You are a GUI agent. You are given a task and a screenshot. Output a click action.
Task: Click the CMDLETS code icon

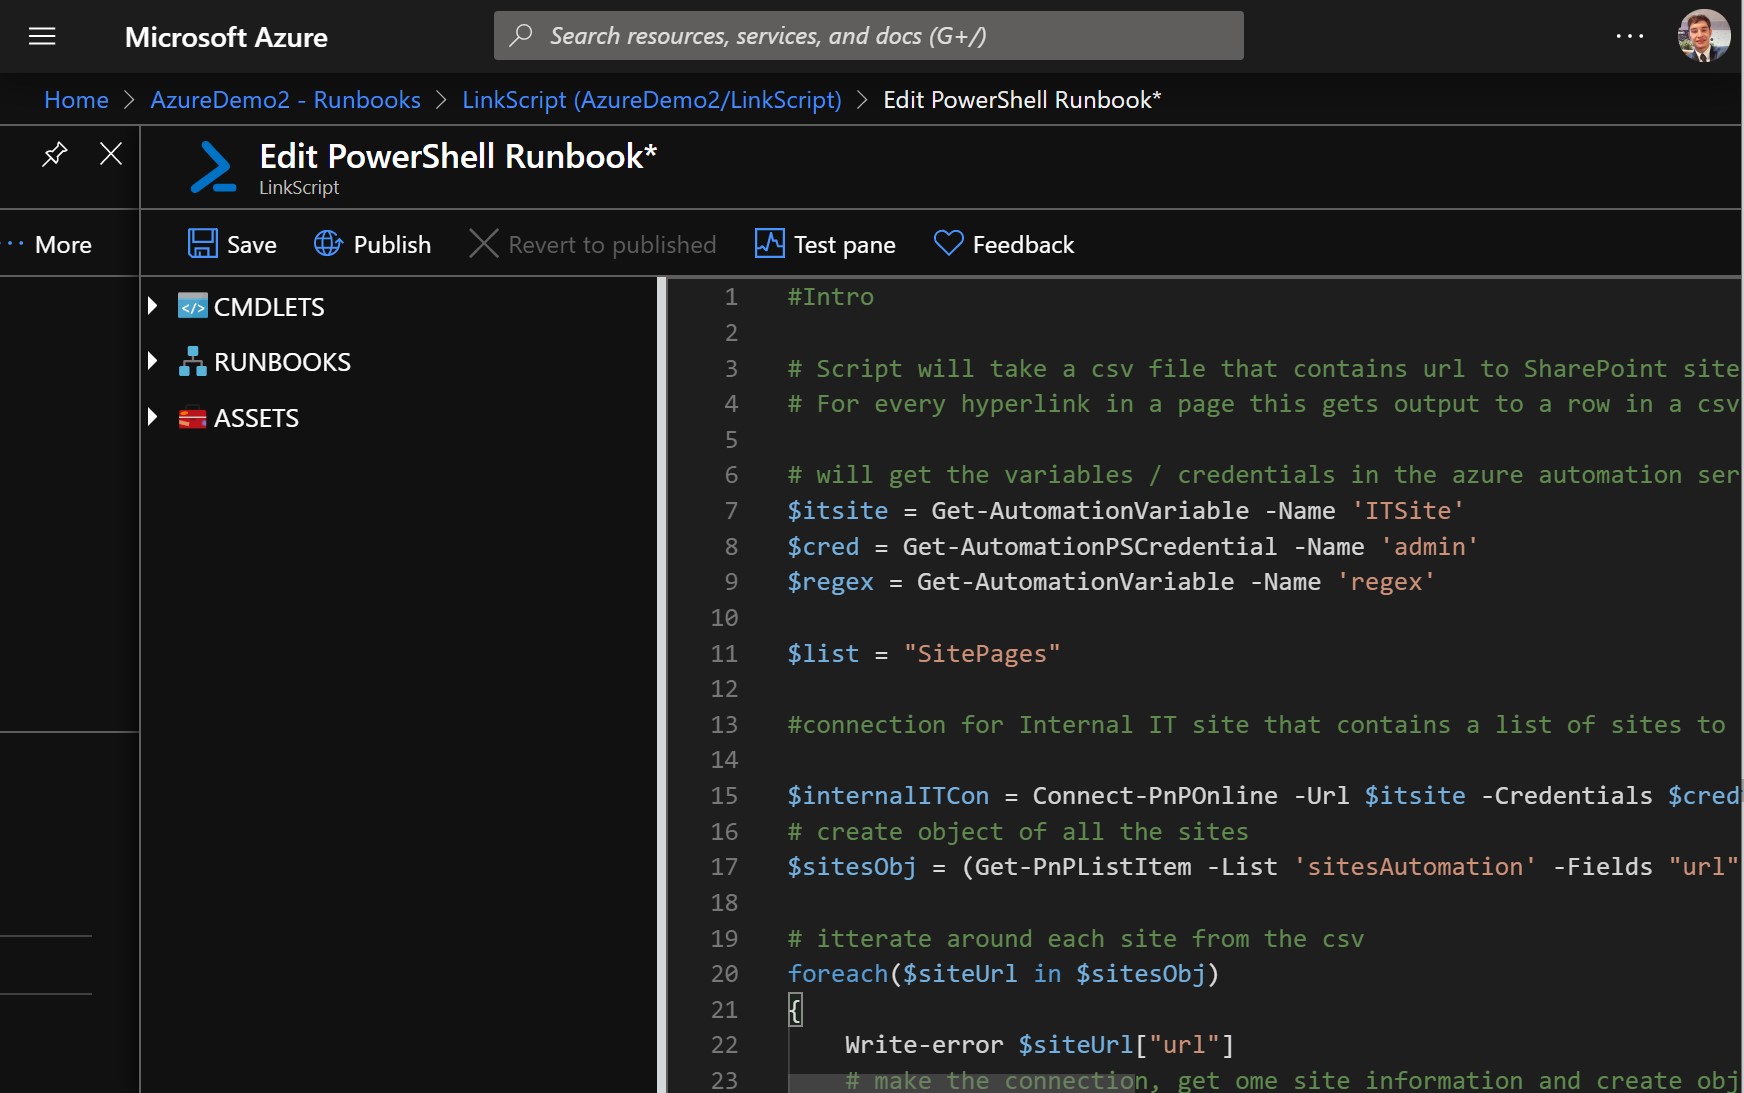[193, 306]
